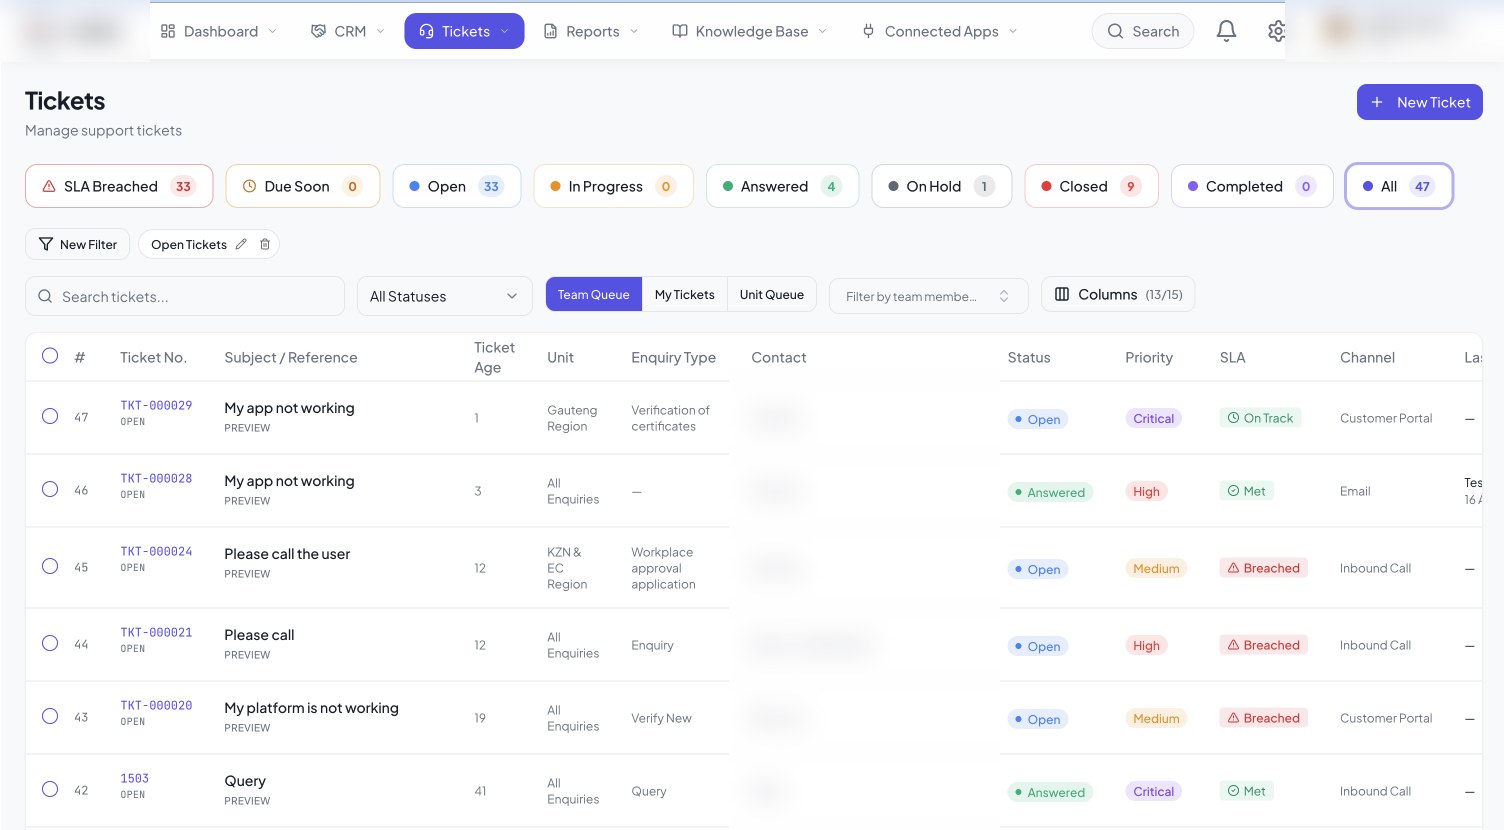Select ticket TKT-000028 row checkbox
Screen dimensions: 1504x830
pyautogui.click(x=50, y=489)
